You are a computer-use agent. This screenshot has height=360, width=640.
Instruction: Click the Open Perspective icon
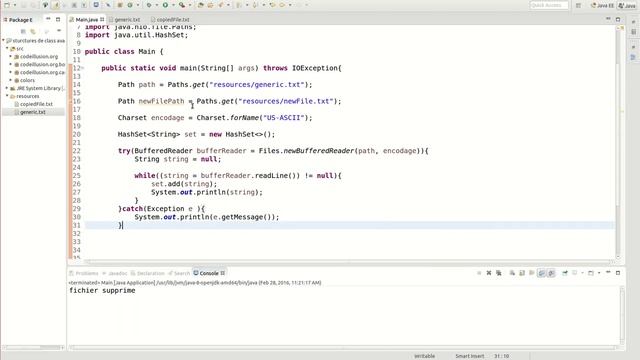pyautogui.click(x=578, y=5)
